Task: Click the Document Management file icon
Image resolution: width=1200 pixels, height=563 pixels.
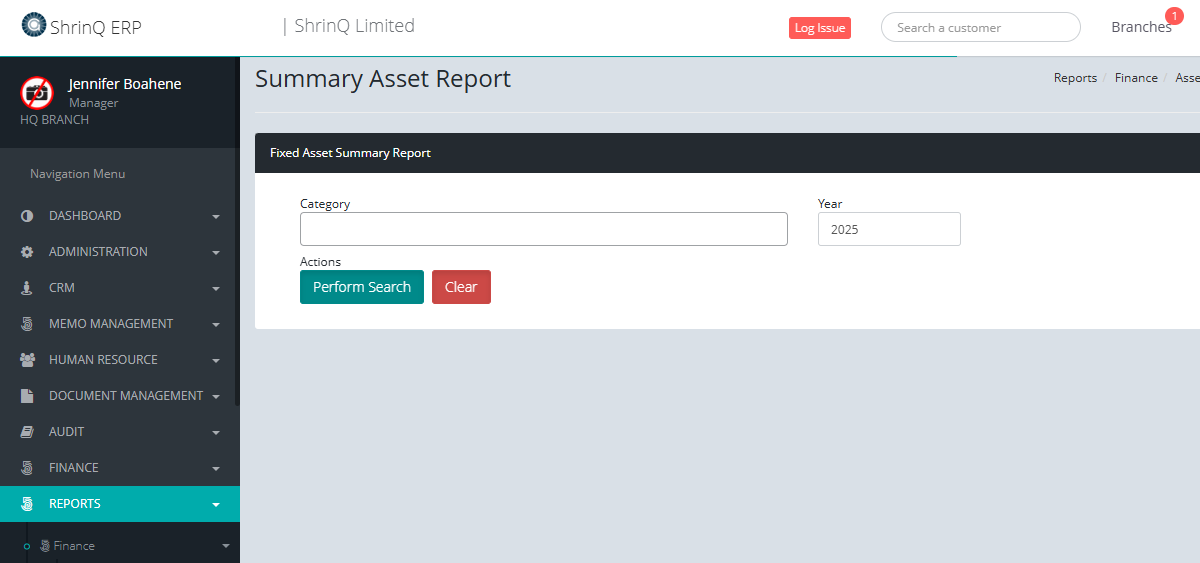Action: click(27, 396)
